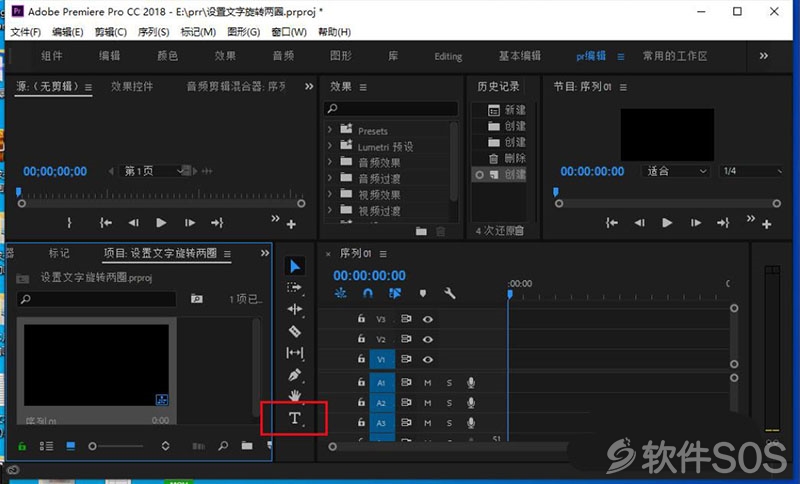Viewport: 800px width, 484px height.
Task: Click the nest sequence insert icon
Action: 340,293
